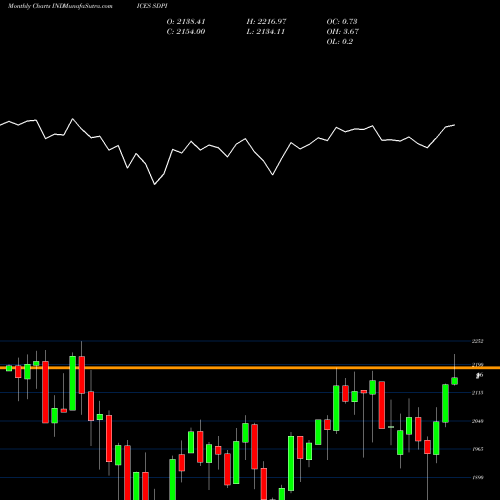Click the 'Monthly Charts' header text
Viewport: 500px width, 500px height.
pos(28,6)
